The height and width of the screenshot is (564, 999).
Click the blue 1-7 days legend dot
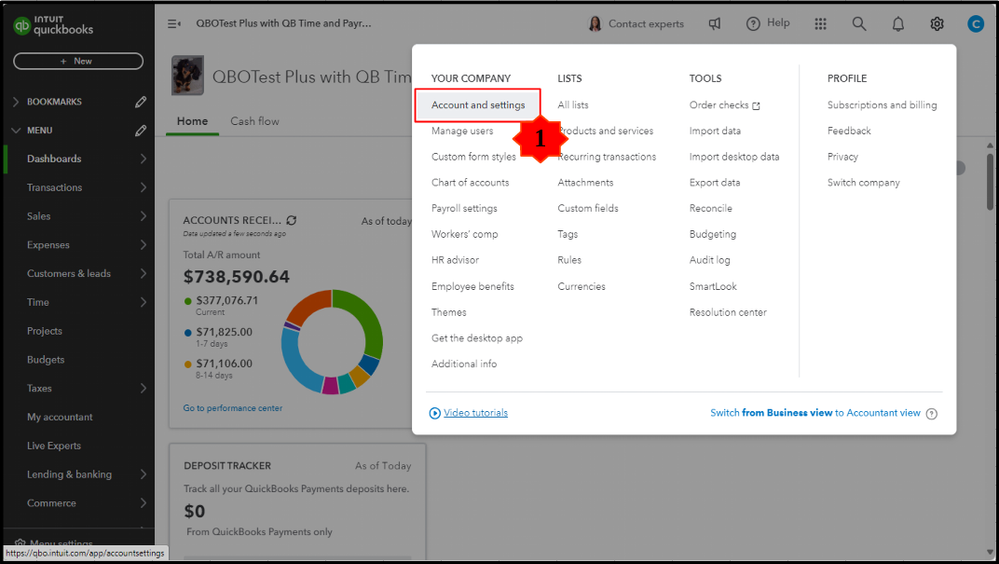187,333
